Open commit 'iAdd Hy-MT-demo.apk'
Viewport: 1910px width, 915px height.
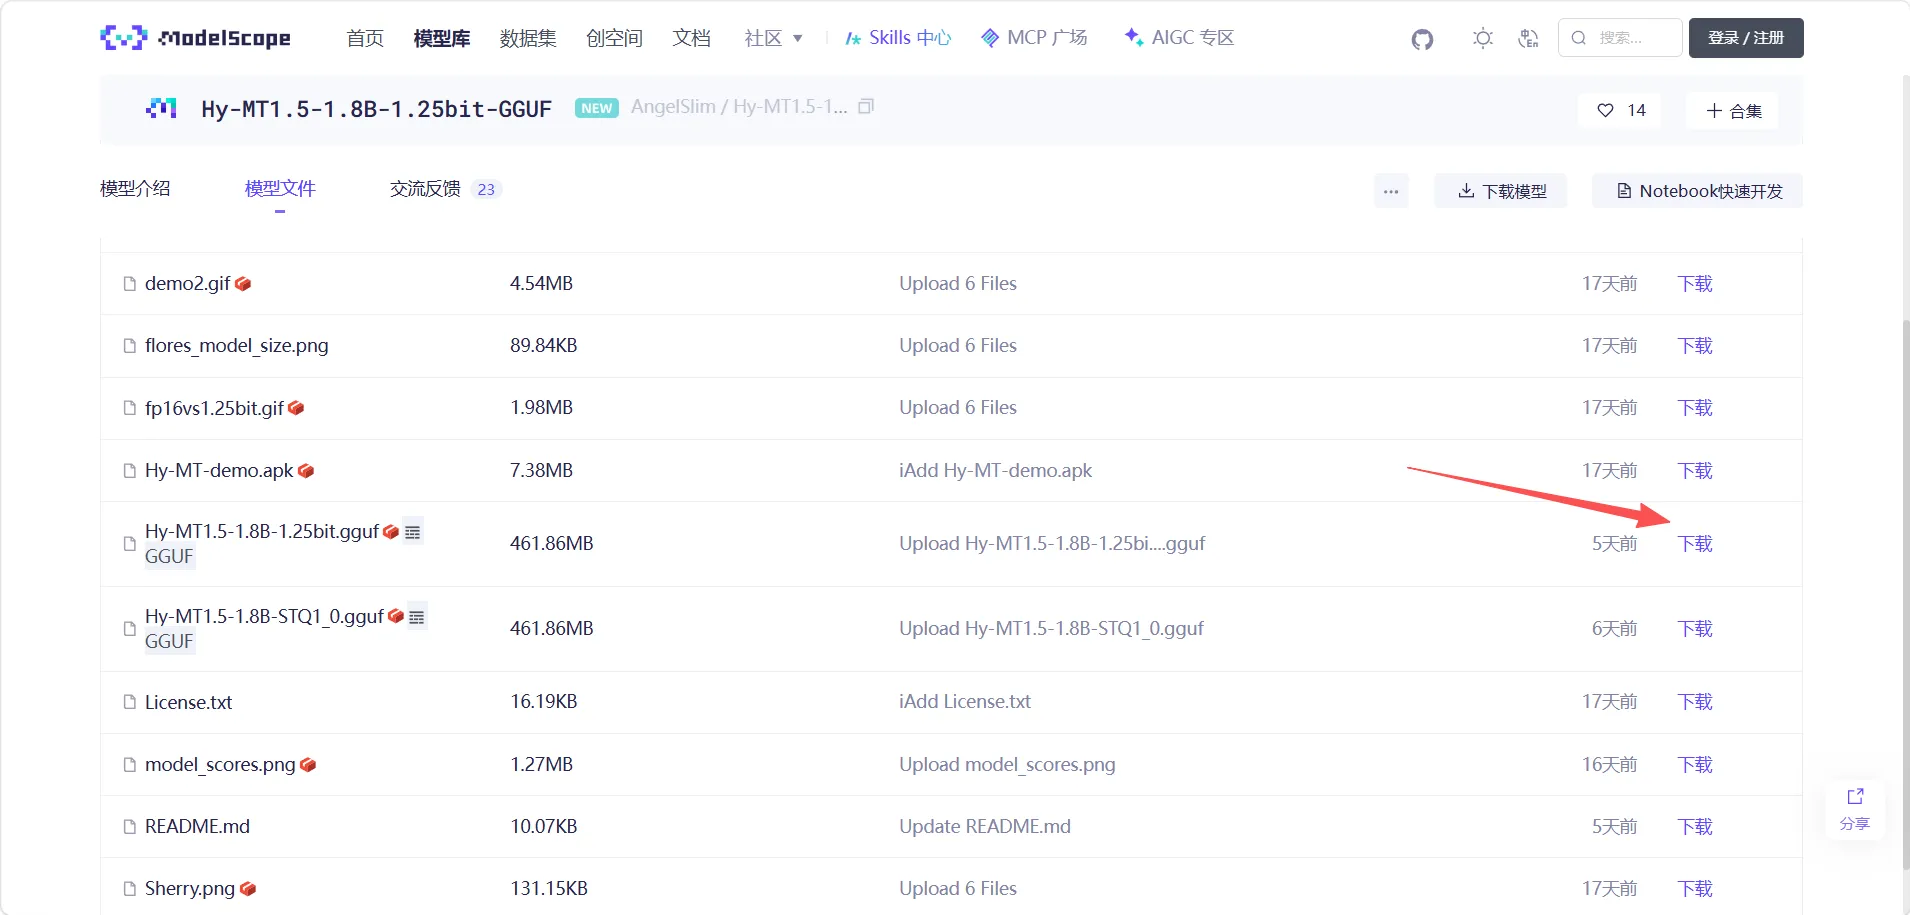[x=995, y=471]
